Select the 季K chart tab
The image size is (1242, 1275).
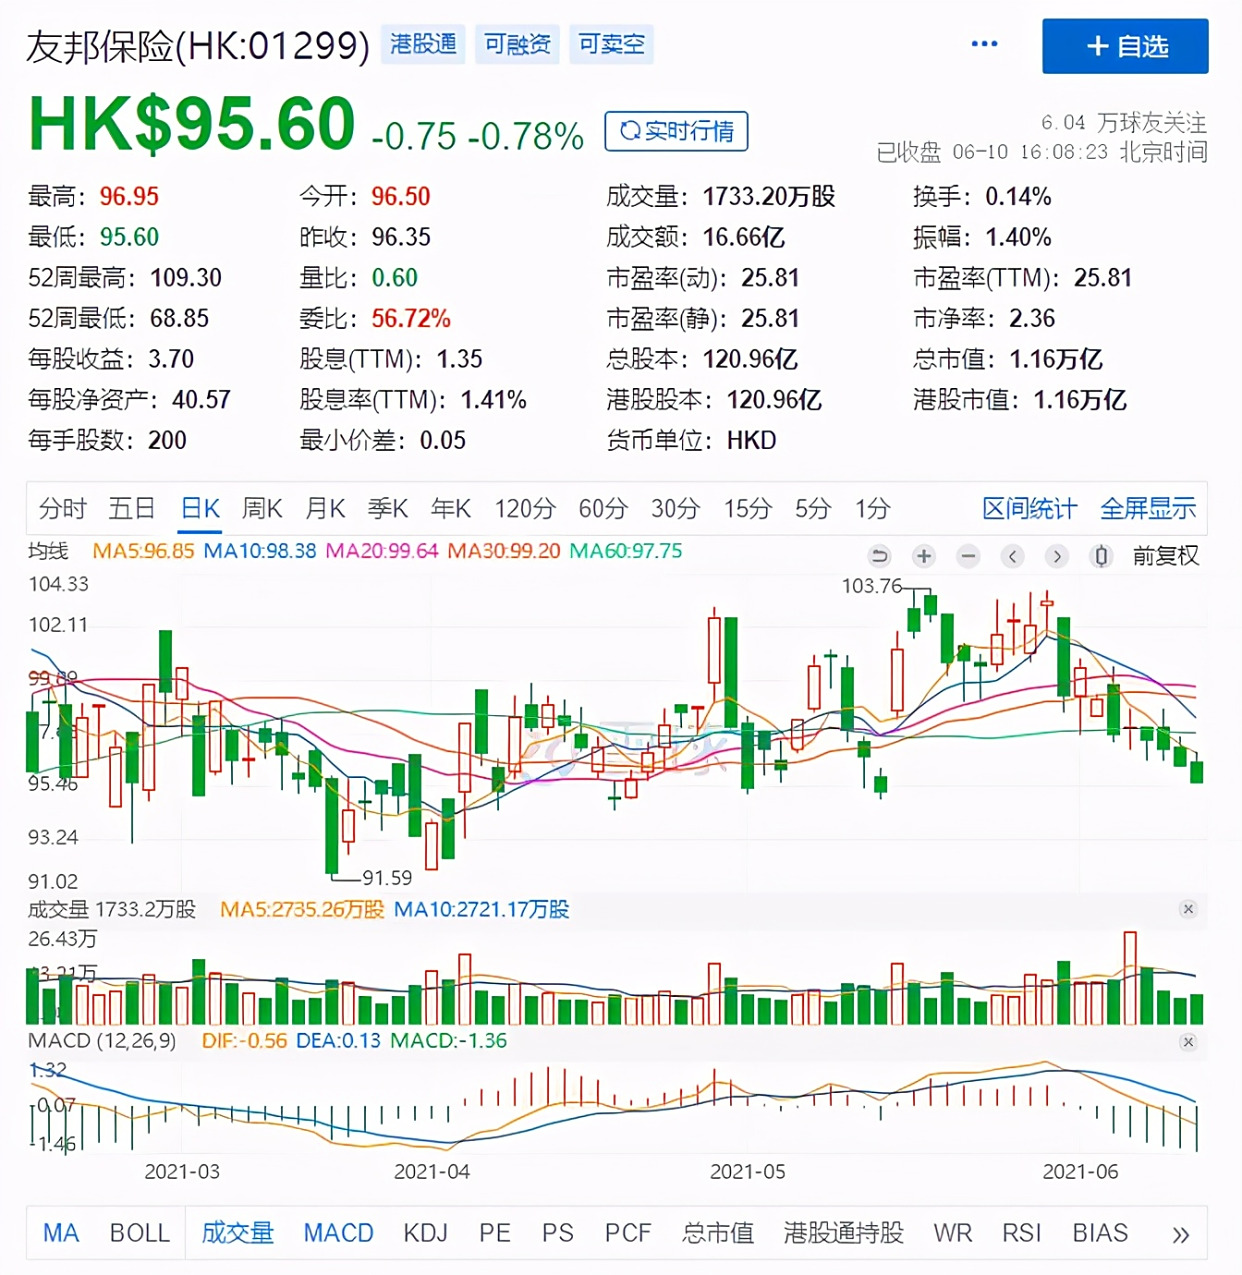pyautogui.click(x=387, y=509)
